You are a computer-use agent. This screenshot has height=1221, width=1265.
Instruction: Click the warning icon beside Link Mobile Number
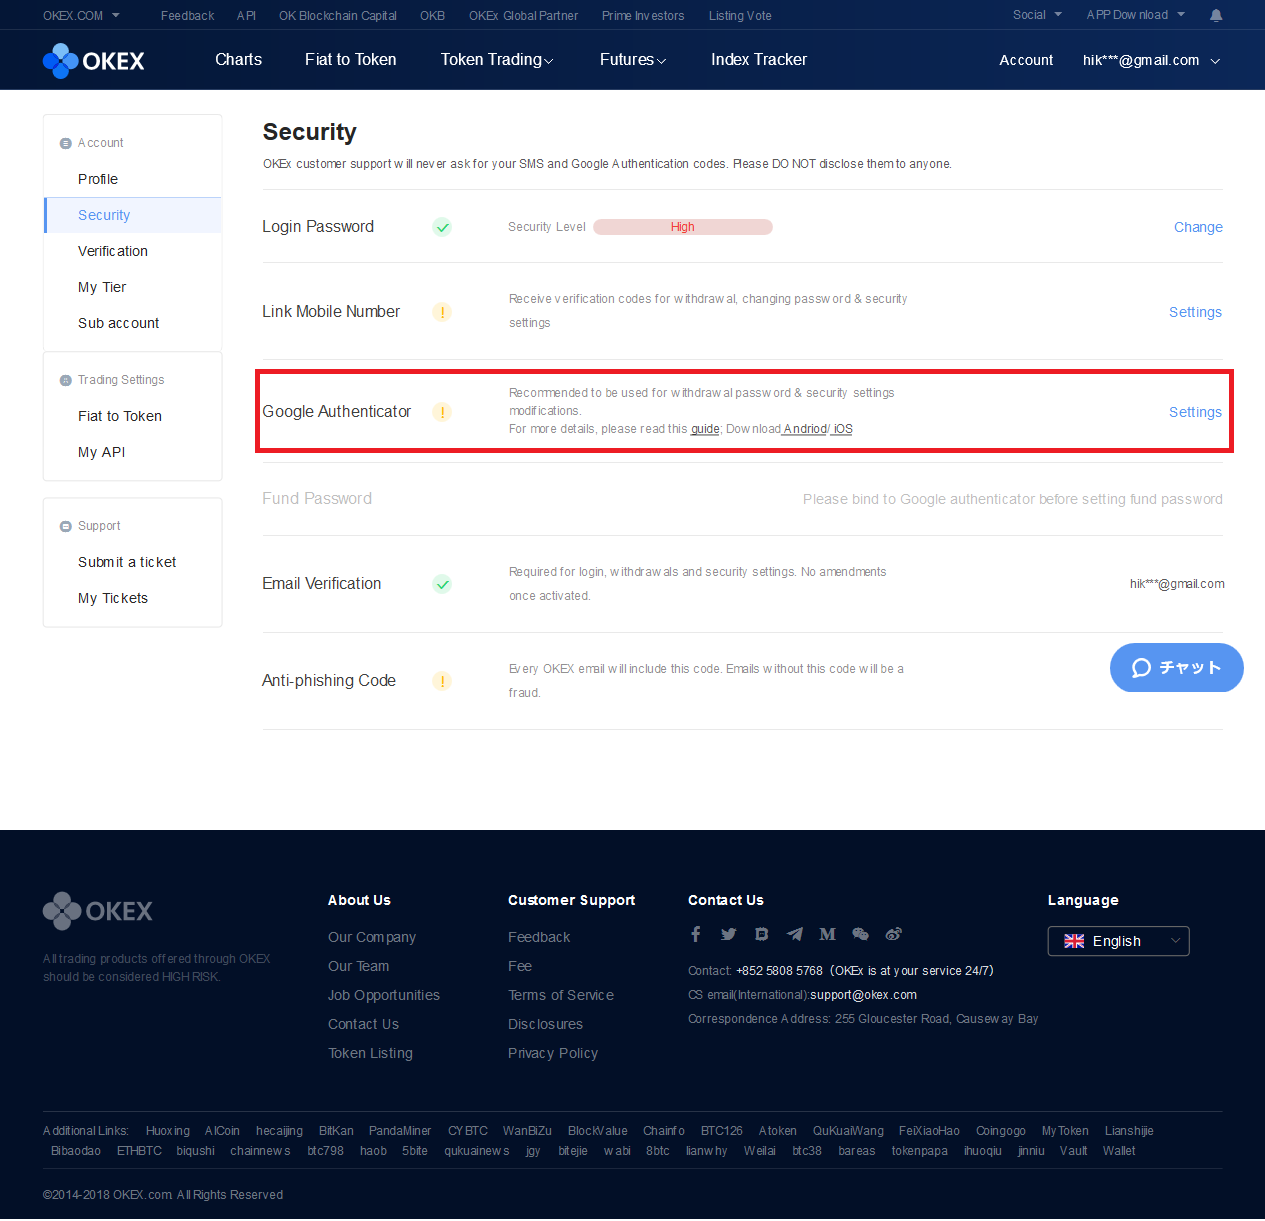(x=442, y=312)
